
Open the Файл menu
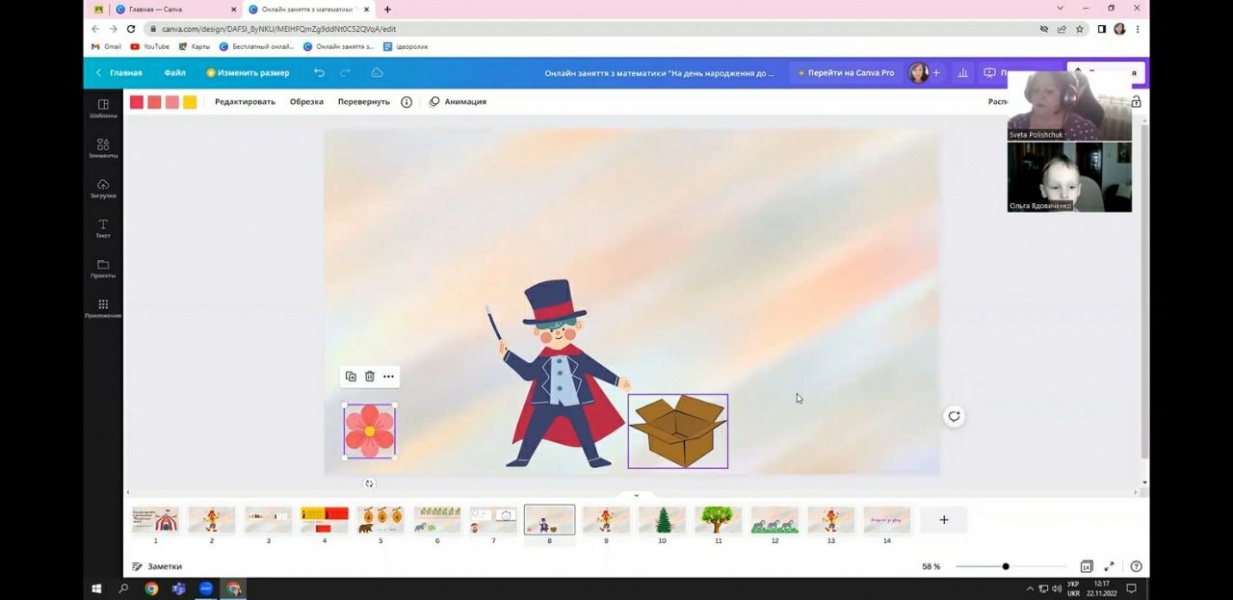point(175,73)
